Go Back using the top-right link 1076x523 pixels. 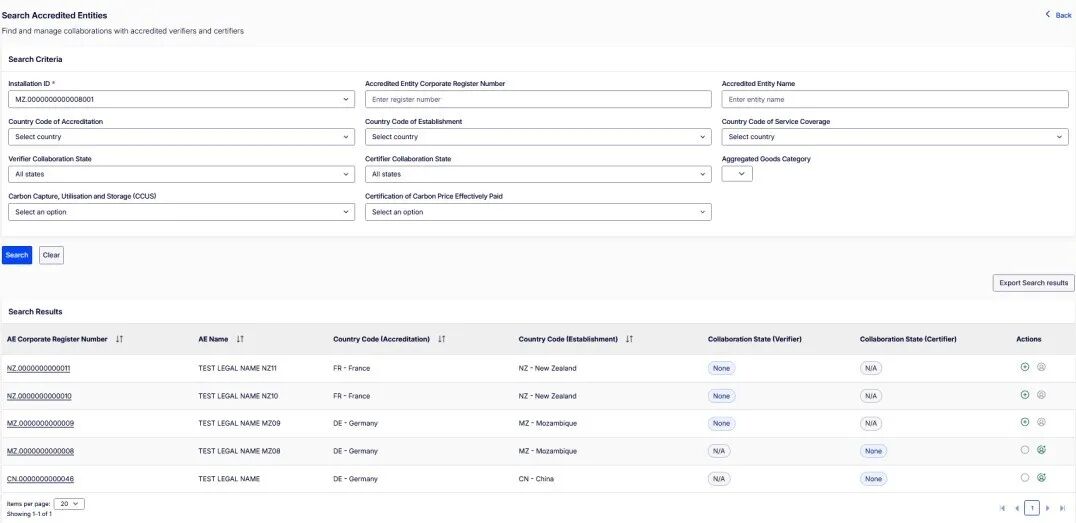coord(1058,14)
